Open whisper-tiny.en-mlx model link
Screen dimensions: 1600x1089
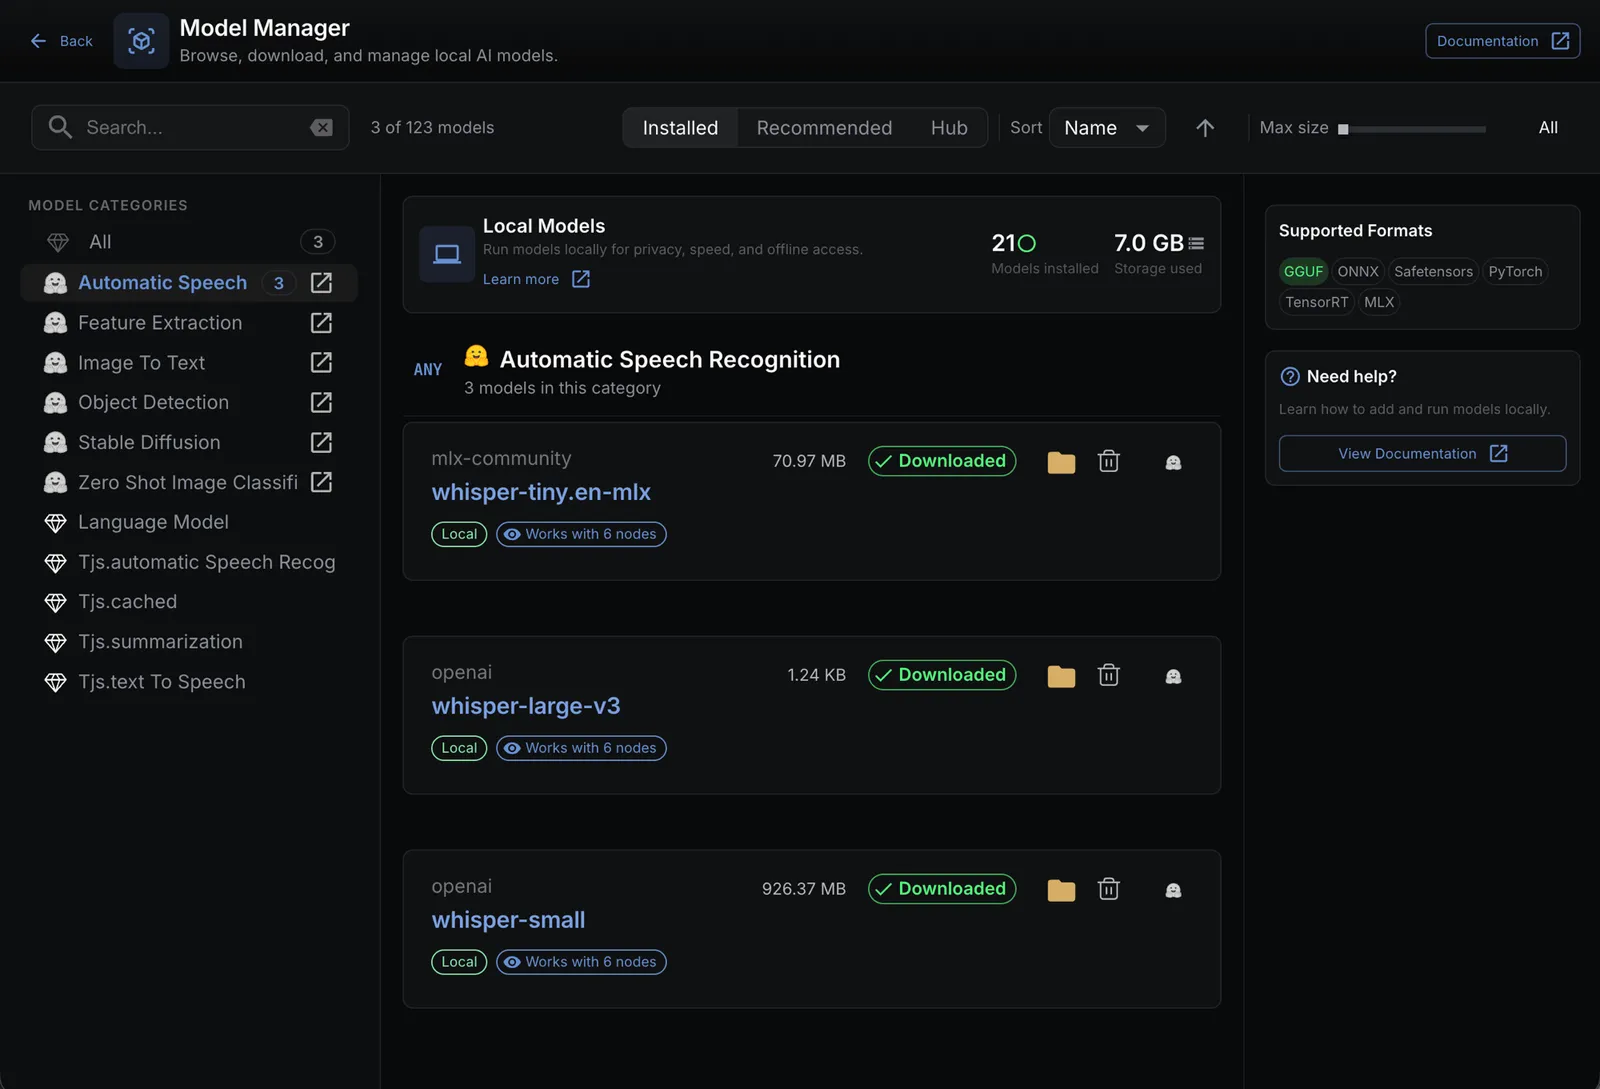click(541, 492)
